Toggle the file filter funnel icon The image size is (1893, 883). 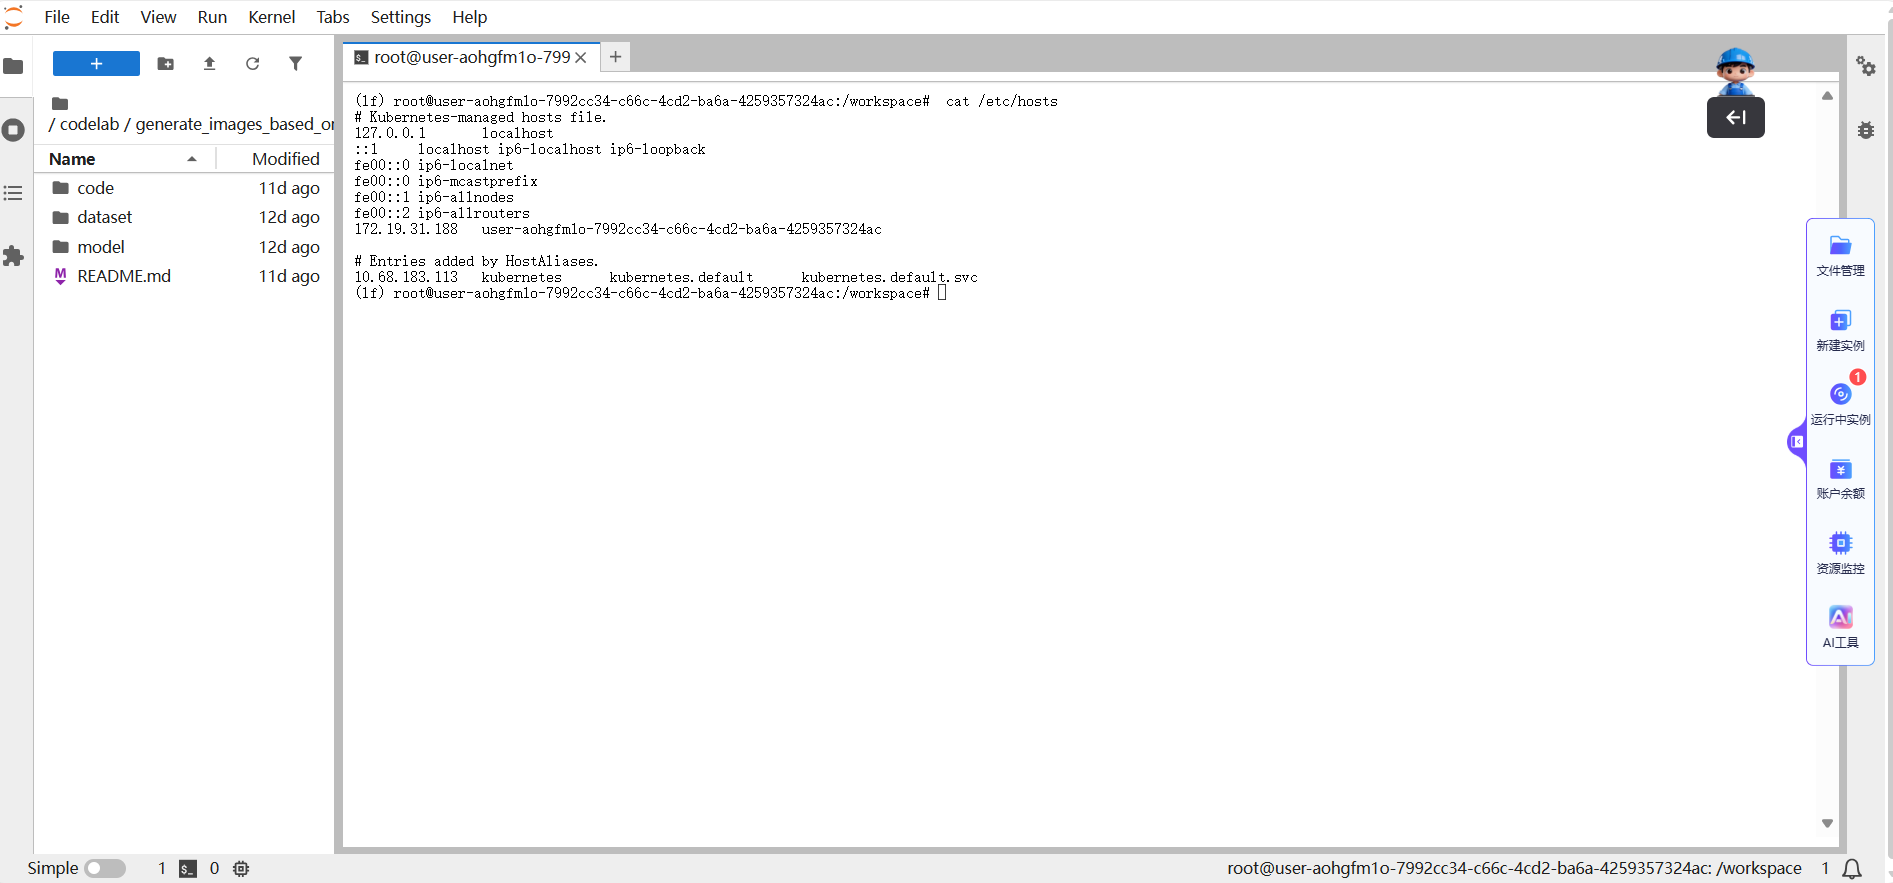(295, 64)
